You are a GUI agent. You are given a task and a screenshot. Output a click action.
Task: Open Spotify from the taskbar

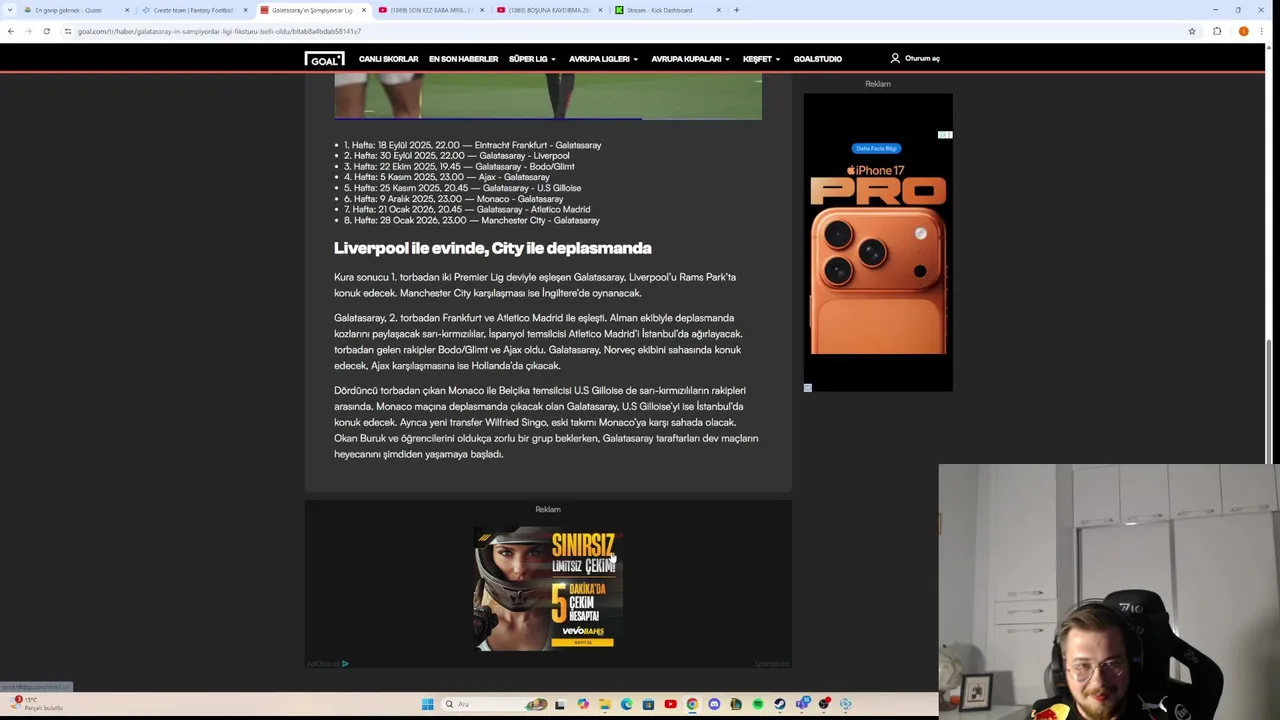click(758, 704)
